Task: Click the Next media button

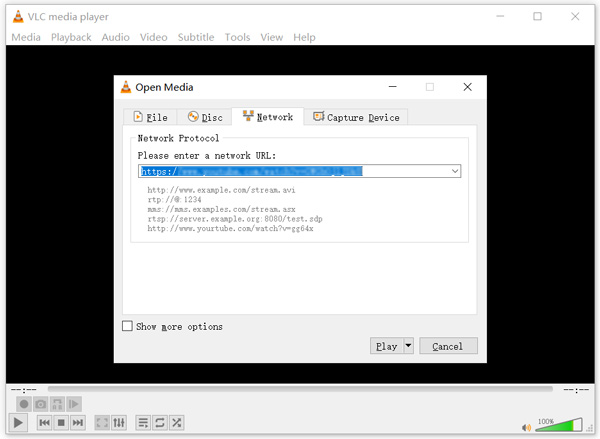Action: (x=78, y=423)
